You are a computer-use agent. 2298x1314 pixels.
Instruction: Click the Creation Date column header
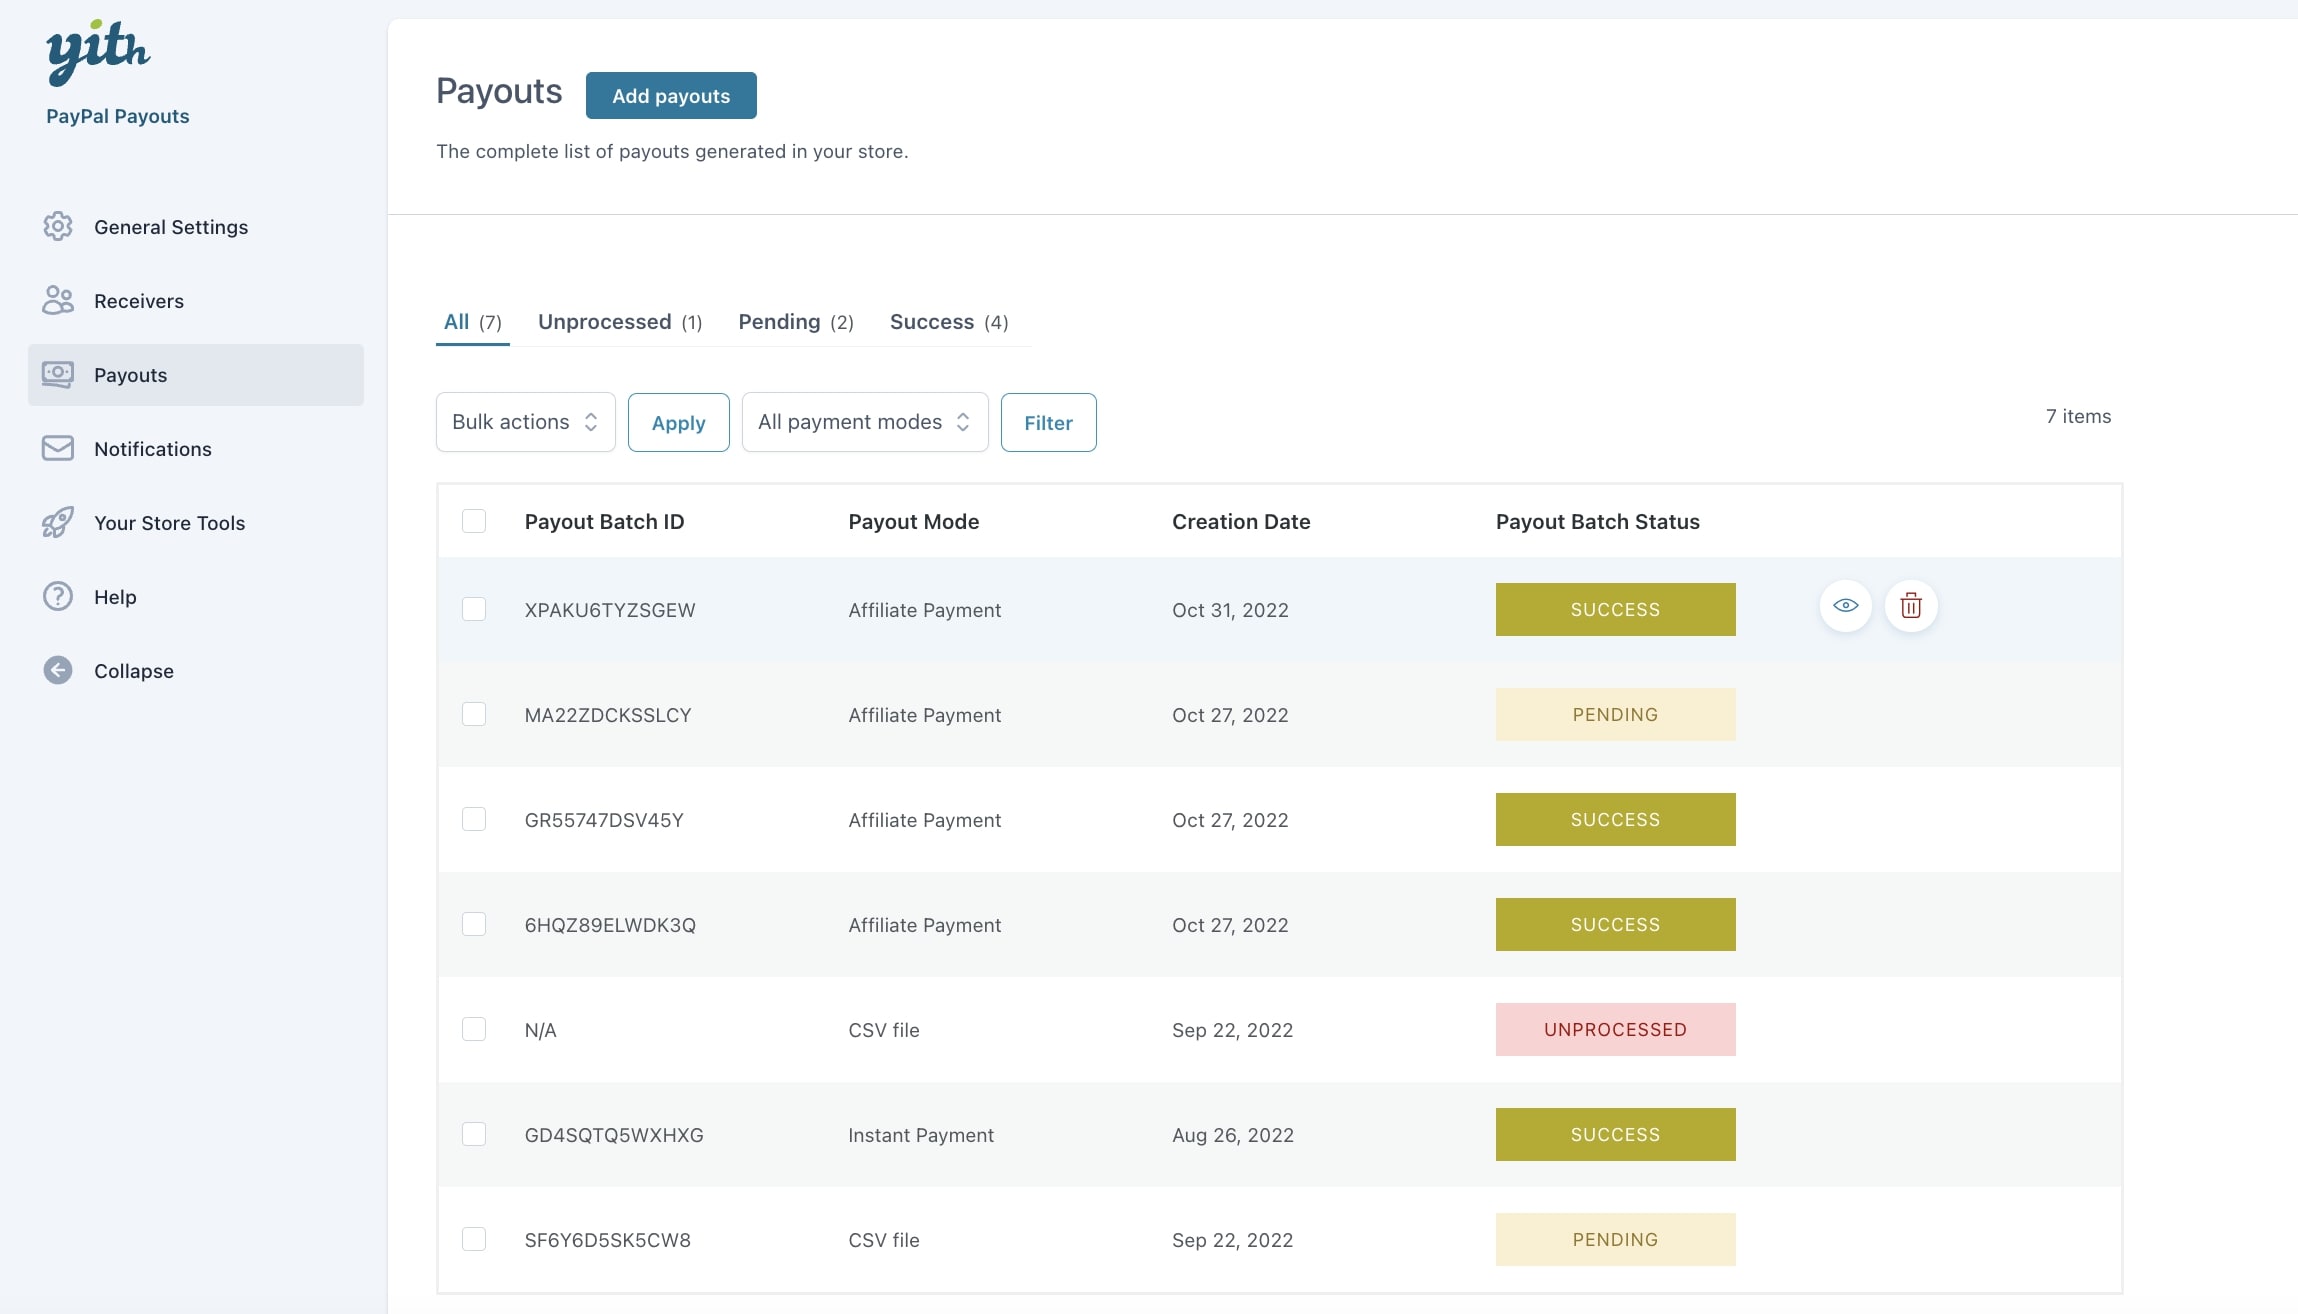click(1241, 521)
